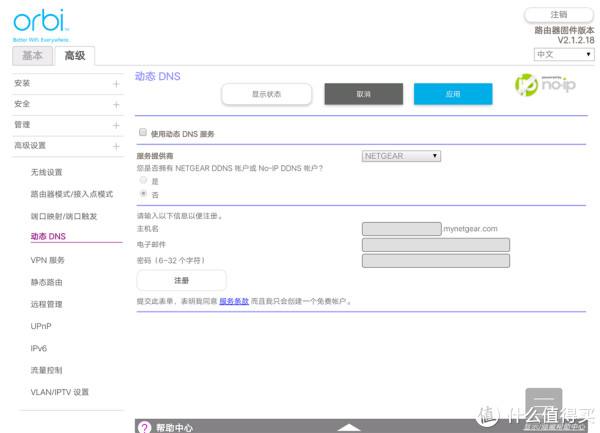Open the 中文 language dropdown
Viewport: 600px width, 433px height.
click(564, 54)
